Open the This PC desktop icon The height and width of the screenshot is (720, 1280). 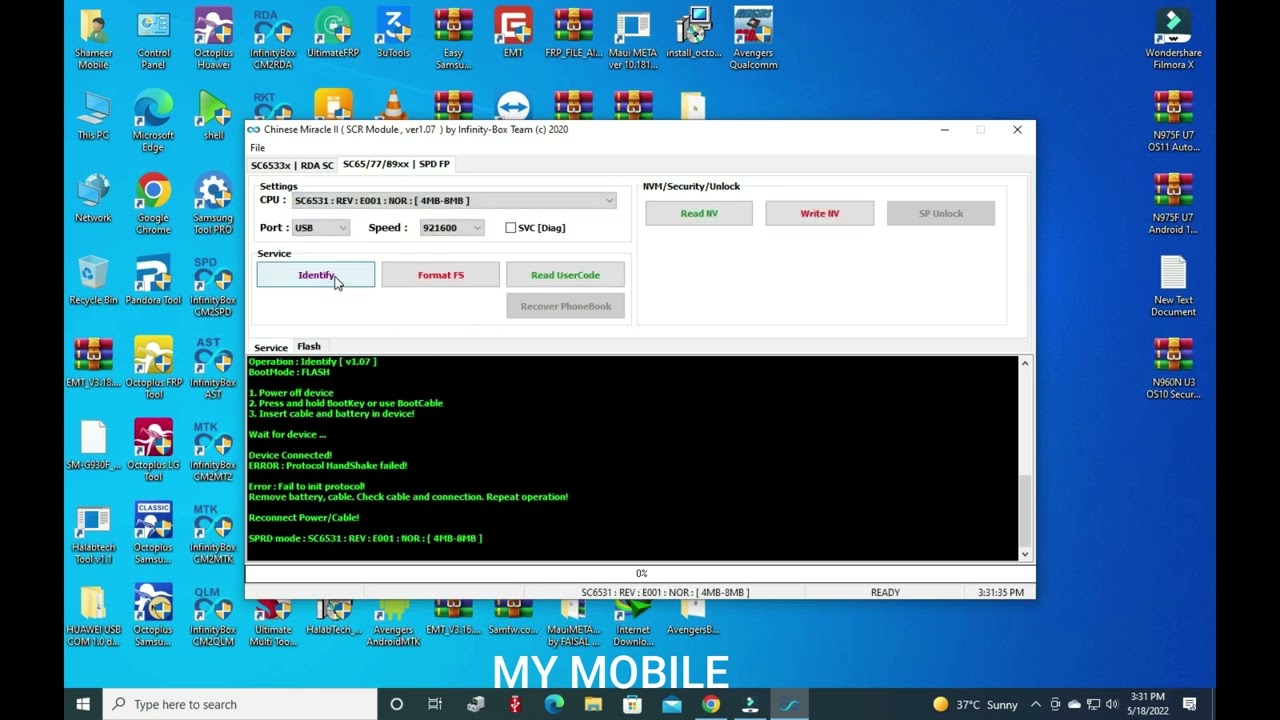[x=93, y=116]
